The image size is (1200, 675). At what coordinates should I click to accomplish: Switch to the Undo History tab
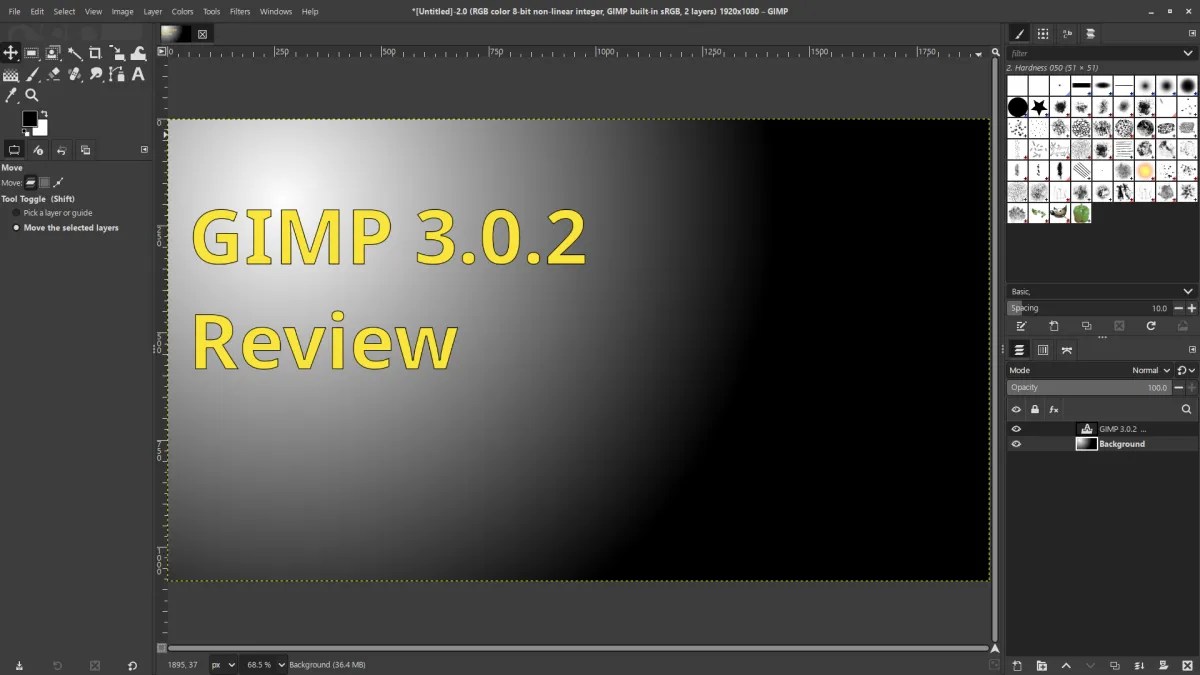[x=61, y=149]
